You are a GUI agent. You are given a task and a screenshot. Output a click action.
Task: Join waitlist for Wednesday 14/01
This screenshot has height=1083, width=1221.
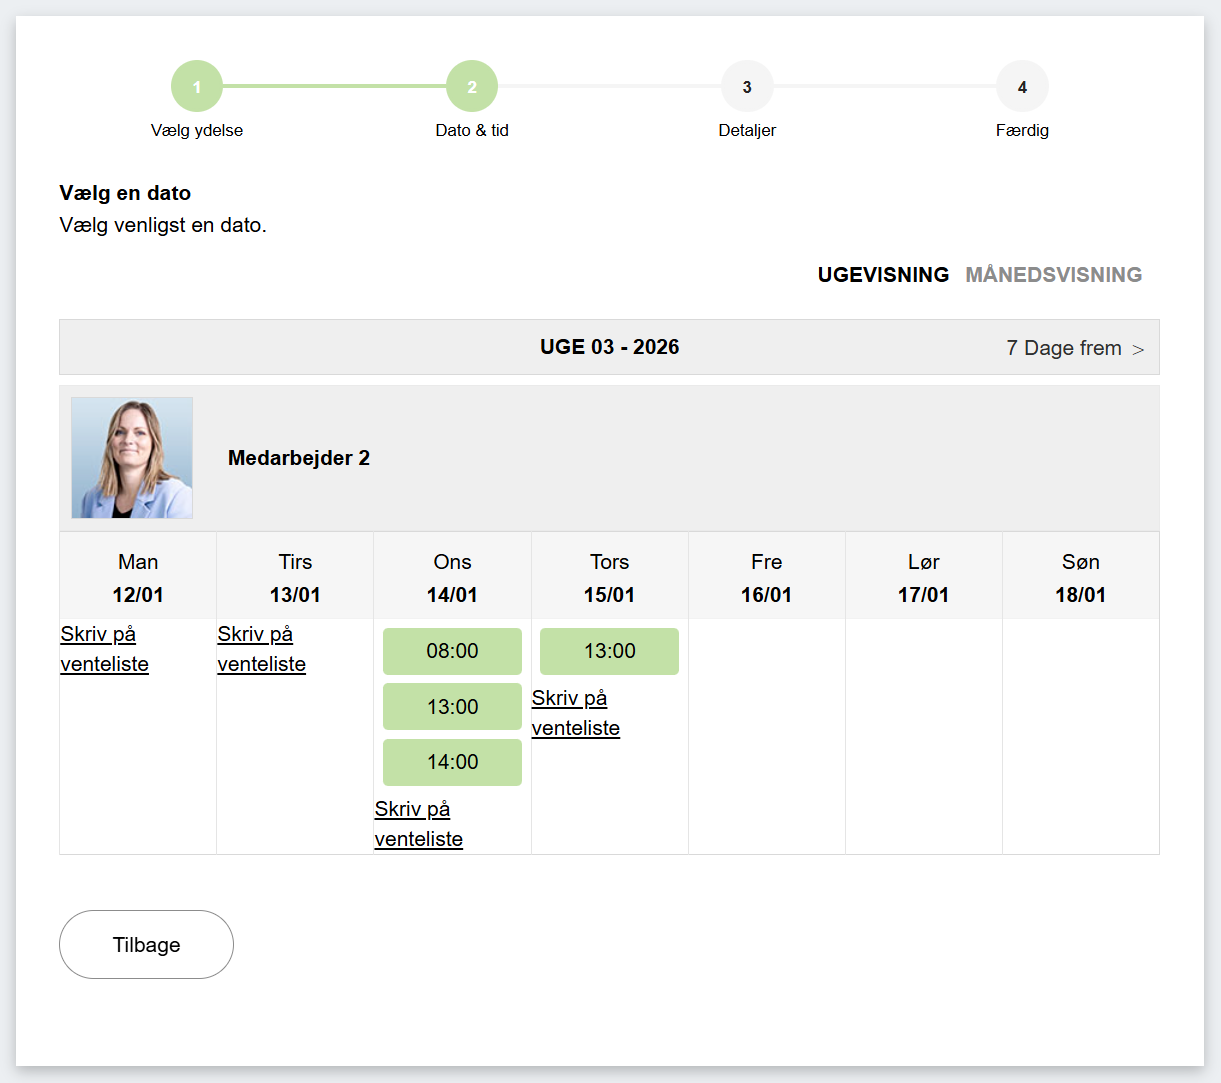(418, 824)
